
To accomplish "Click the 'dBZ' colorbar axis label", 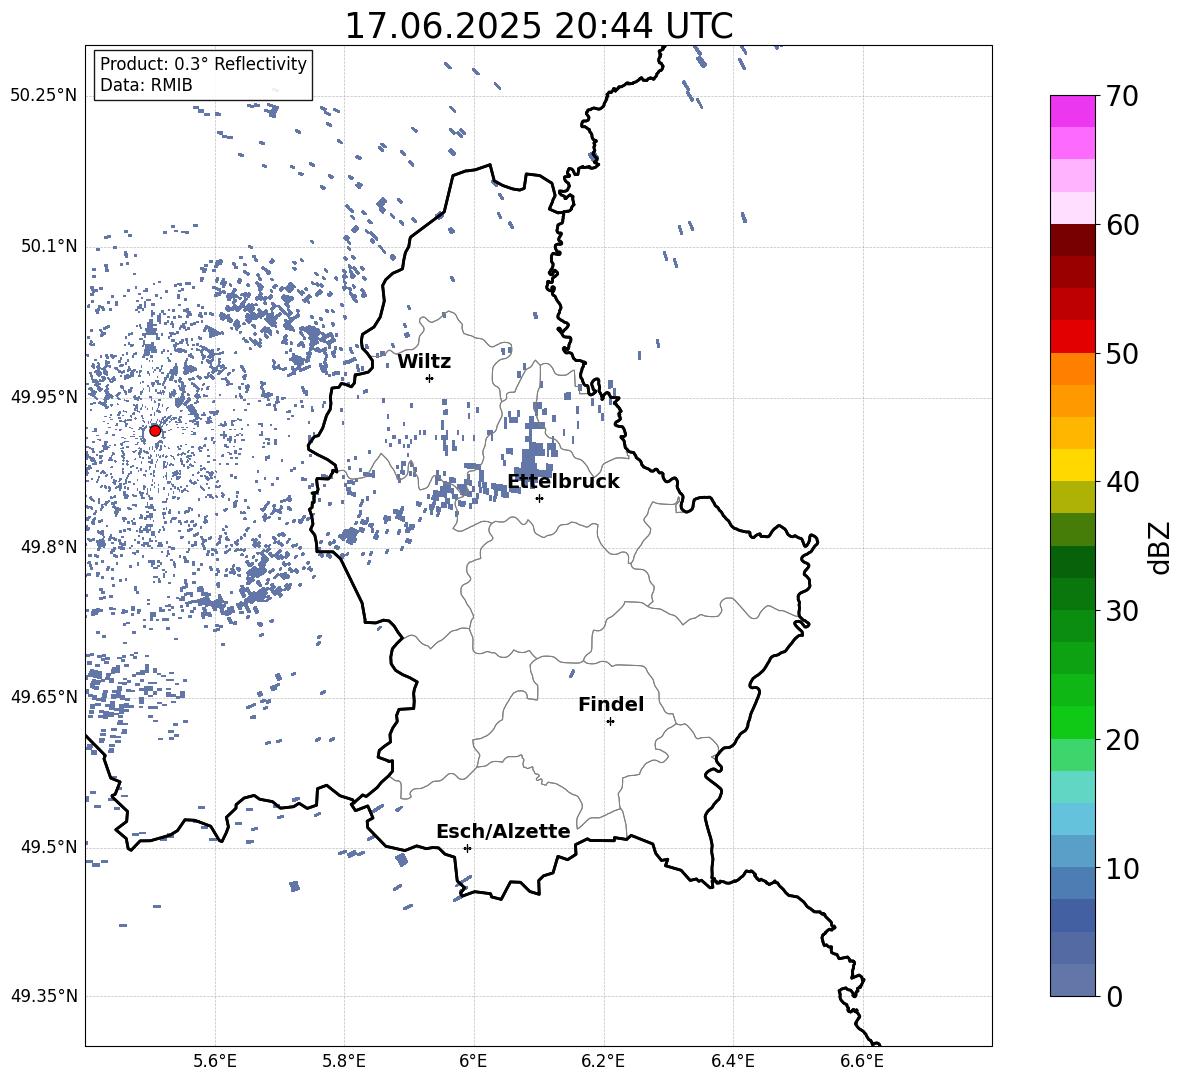I will (x=1159, y=547).
